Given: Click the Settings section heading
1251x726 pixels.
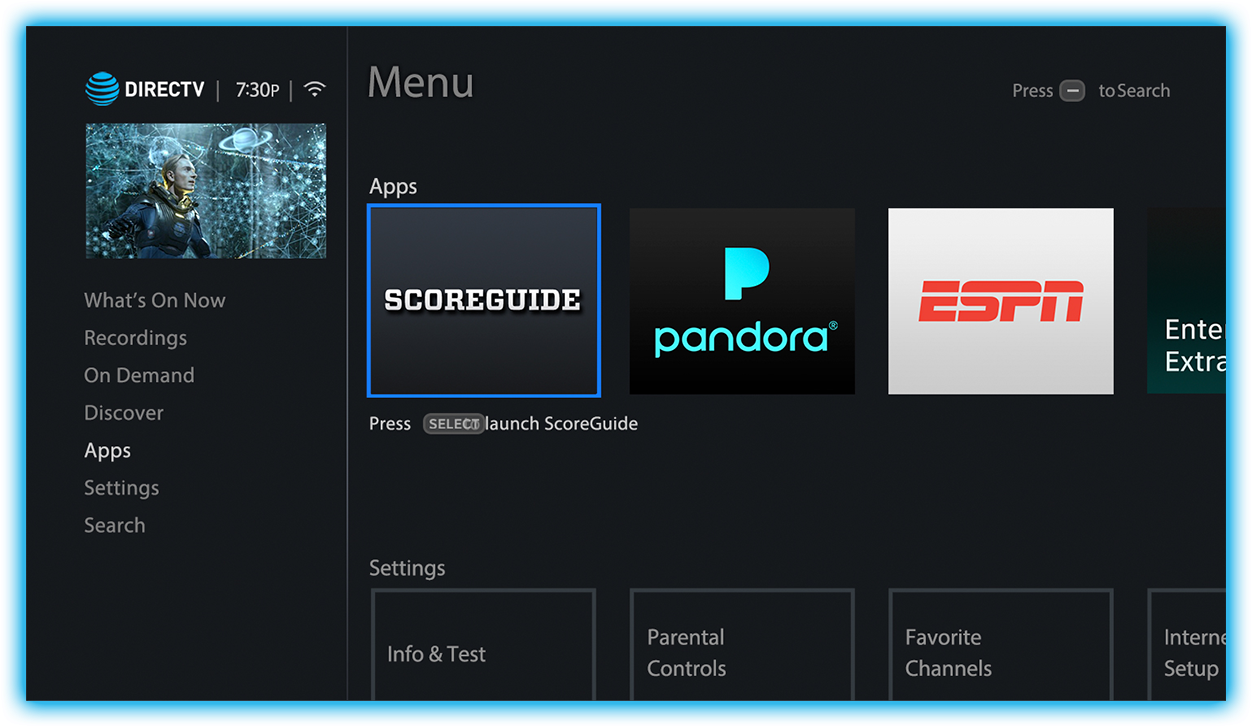Looking at the screenshot, I should (407, 568).
